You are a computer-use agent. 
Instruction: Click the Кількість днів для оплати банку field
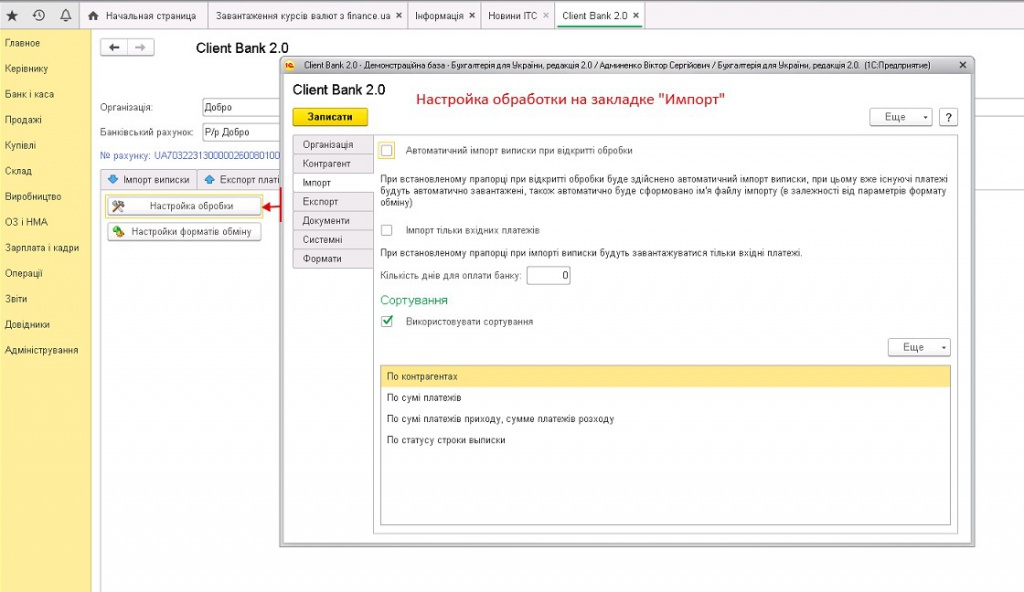[x=549, y=275]
